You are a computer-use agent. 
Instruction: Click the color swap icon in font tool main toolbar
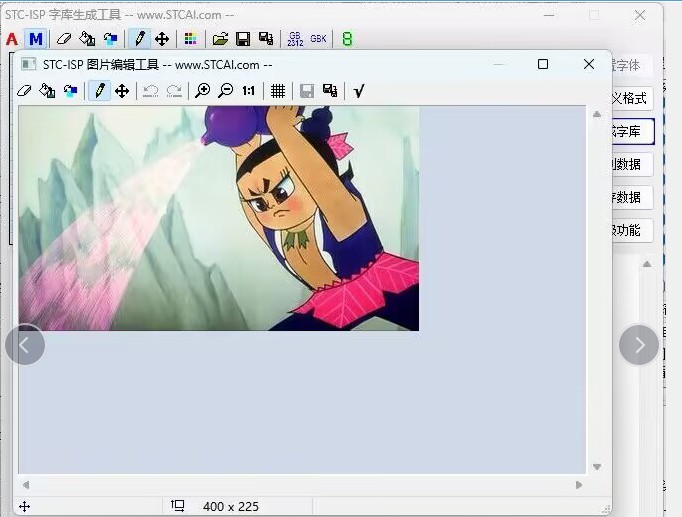110,39
